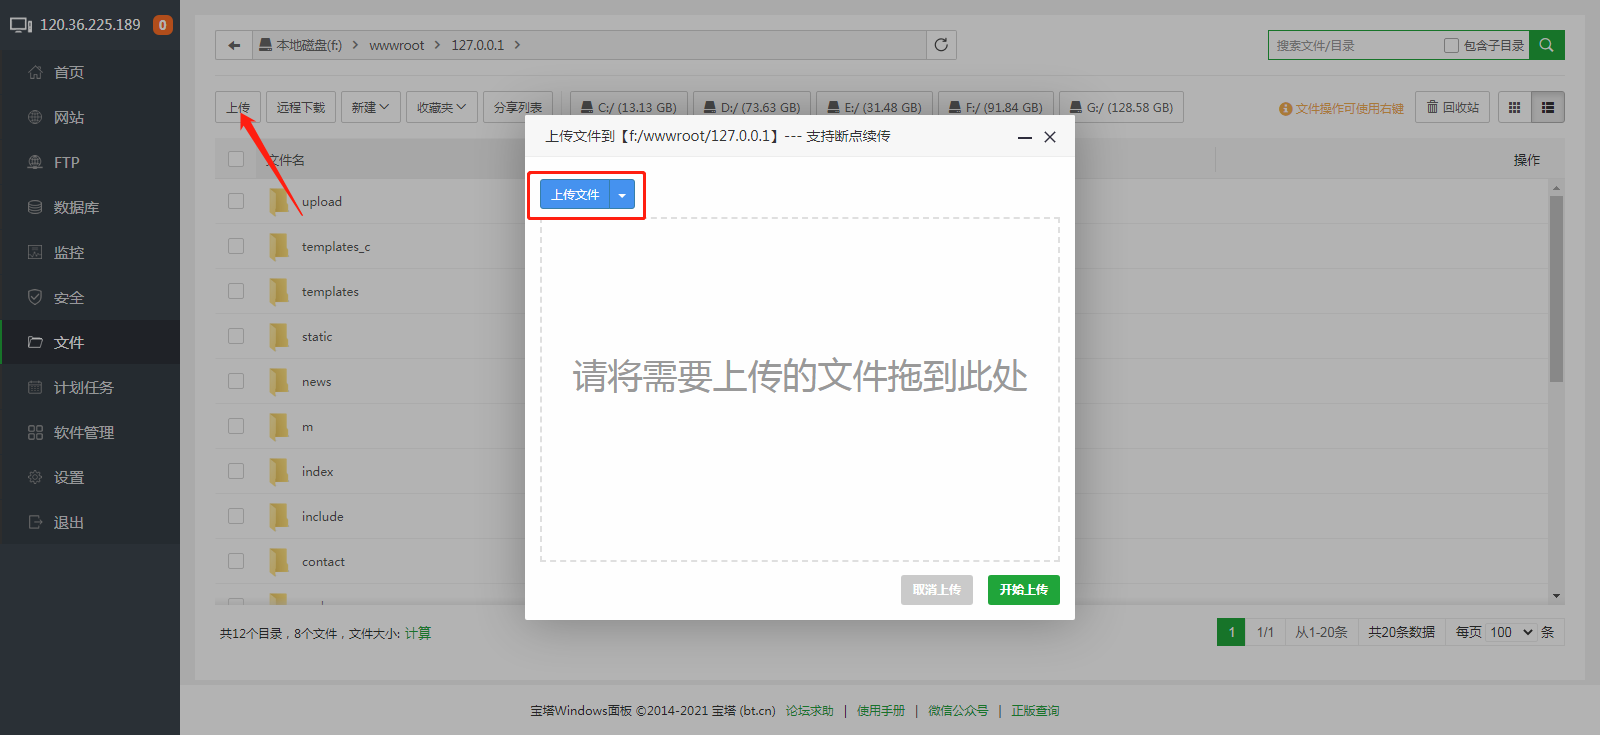Image resolution: width=1600 pixels, height=735 pixels.
Task: Switch to C:/ (13.13 GB) drive
Action: tap(629, 107)
